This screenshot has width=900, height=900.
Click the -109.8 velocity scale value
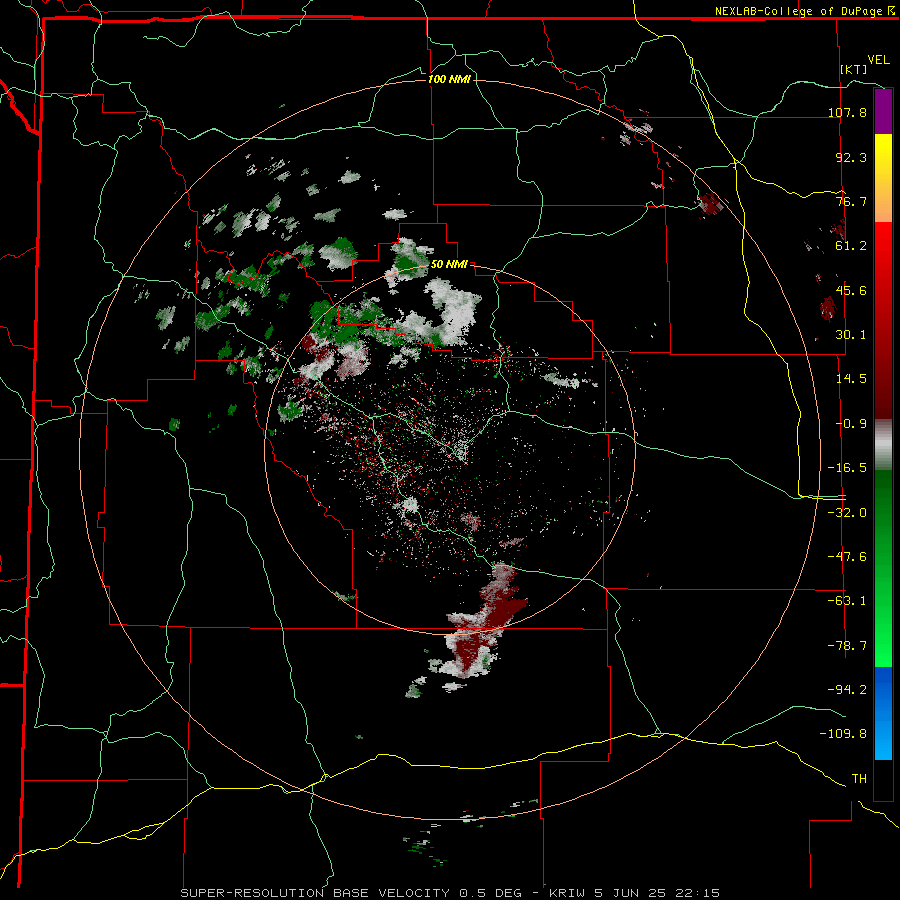pyautogui.click(x=843, y=734)
